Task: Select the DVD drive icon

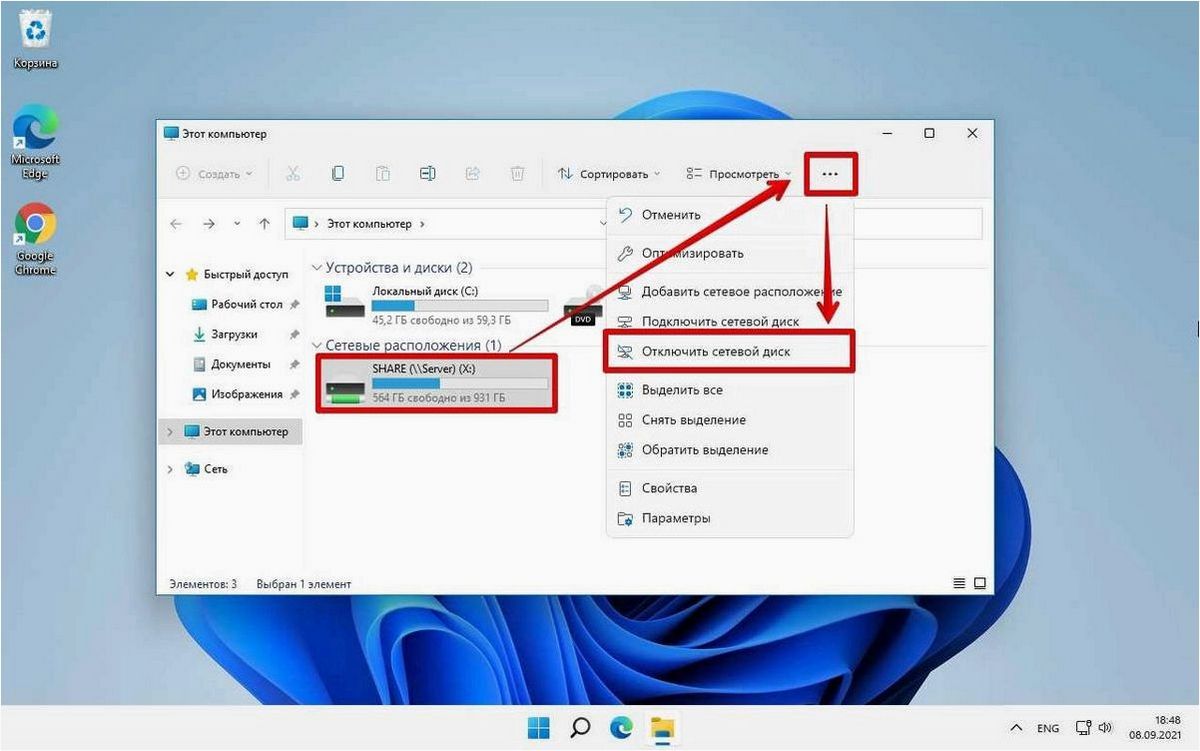Action: (x=583, y=306)
